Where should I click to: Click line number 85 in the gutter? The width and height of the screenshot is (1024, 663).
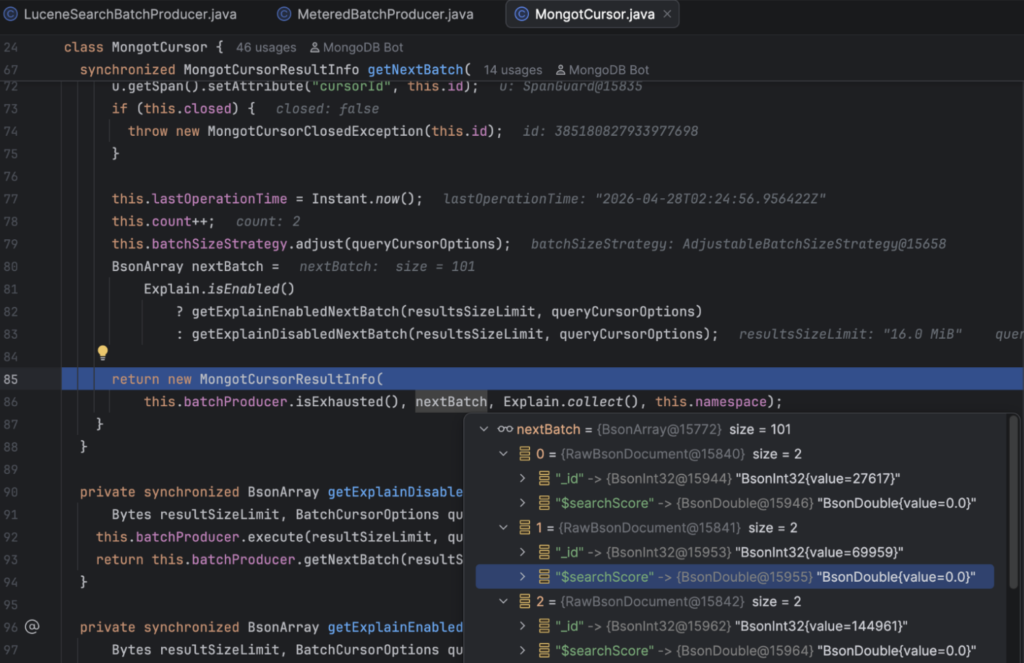pos(11,380)
